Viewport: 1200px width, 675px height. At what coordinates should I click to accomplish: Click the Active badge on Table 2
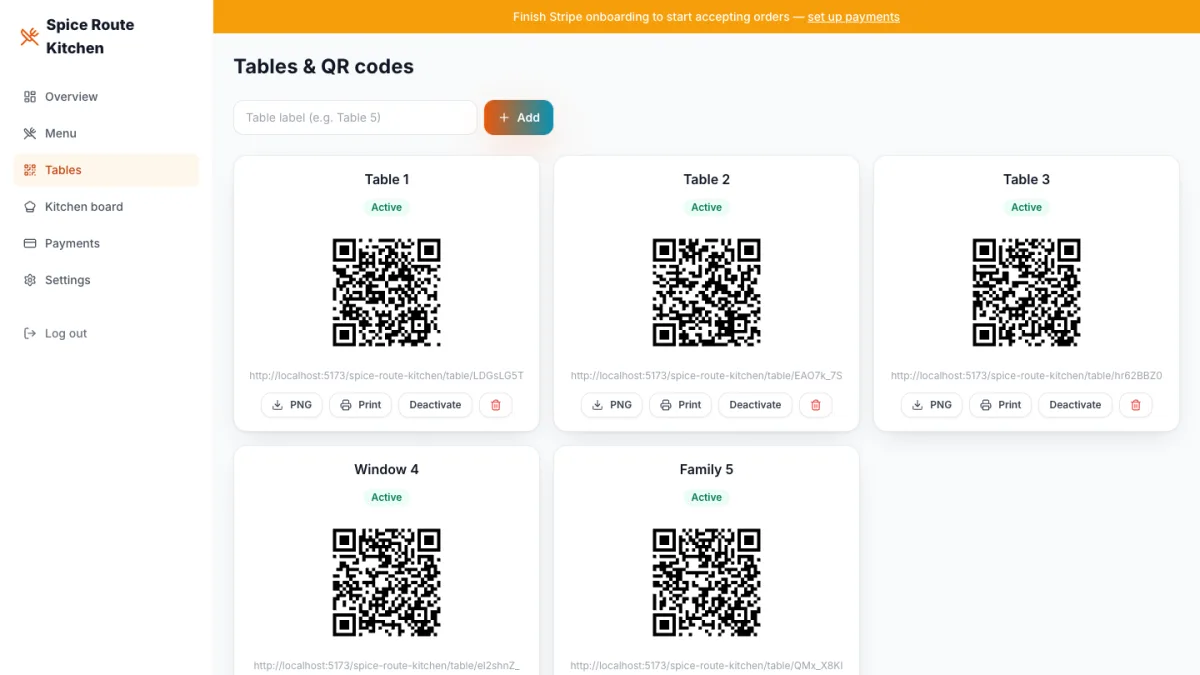707,208
